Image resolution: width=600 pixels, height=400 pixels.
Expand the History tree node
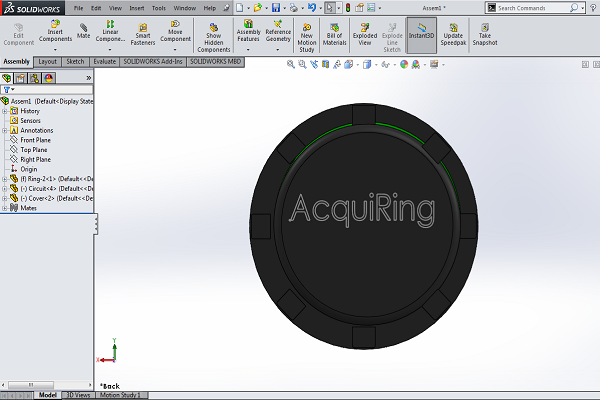point(5,111)
